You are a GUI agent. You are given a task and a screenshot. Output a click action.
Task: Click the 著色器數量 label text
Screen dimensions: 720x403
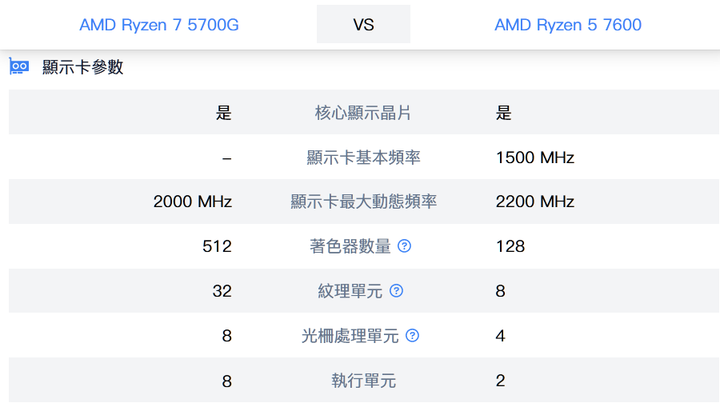(x=350, y=246)
